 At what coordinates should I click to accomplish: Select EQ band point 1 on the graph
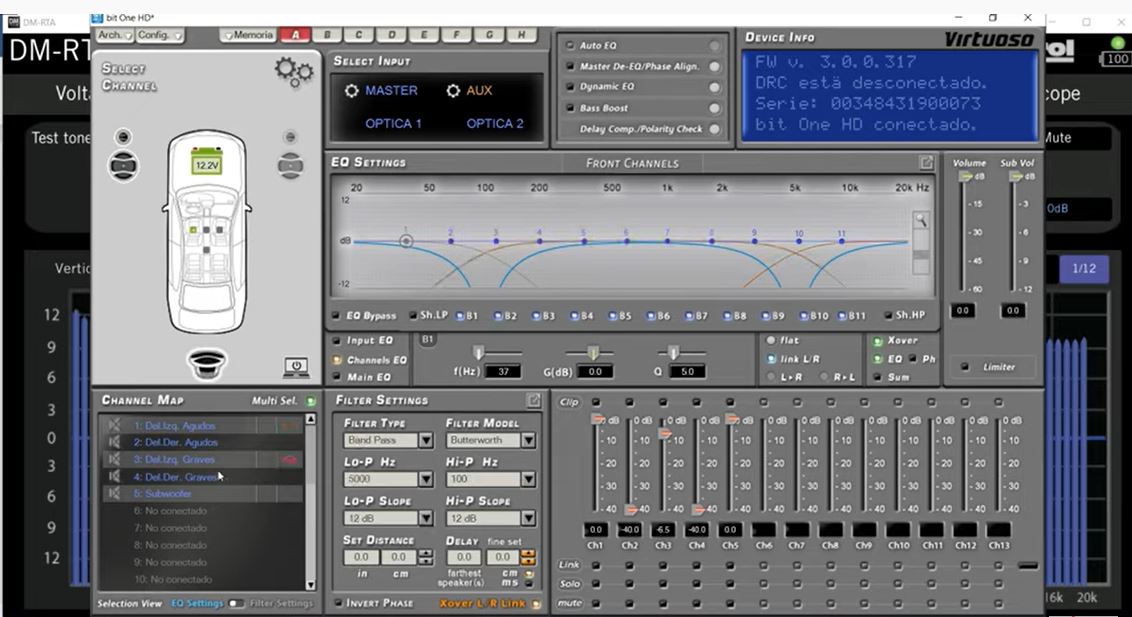point(406,241)
